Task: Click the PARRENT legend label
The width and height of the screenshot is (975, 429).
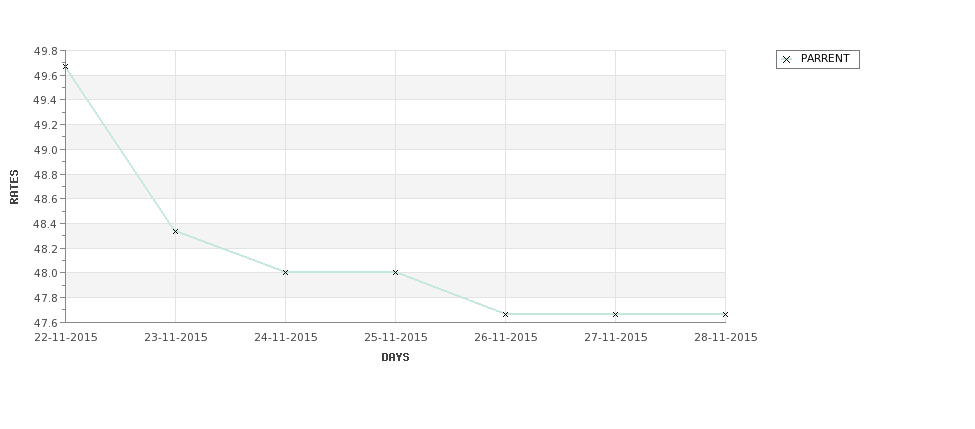Action: tap(825, 58)
